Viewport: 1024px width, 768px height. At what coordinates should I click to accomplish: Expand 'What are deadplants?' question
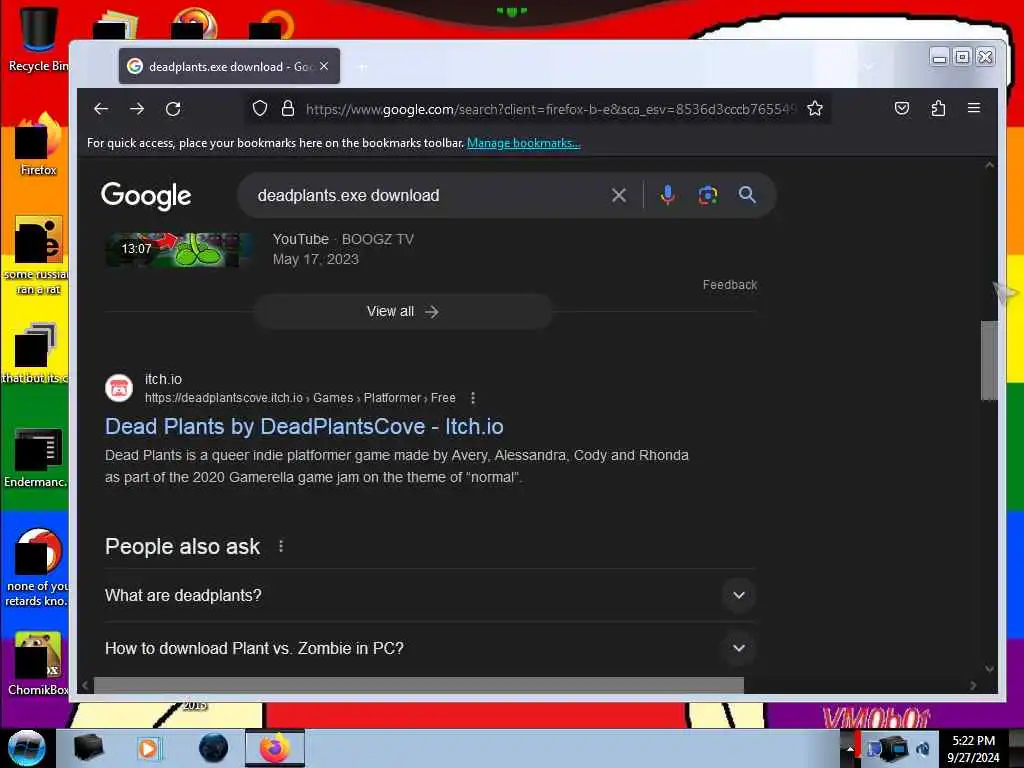[x=430, y=595]
